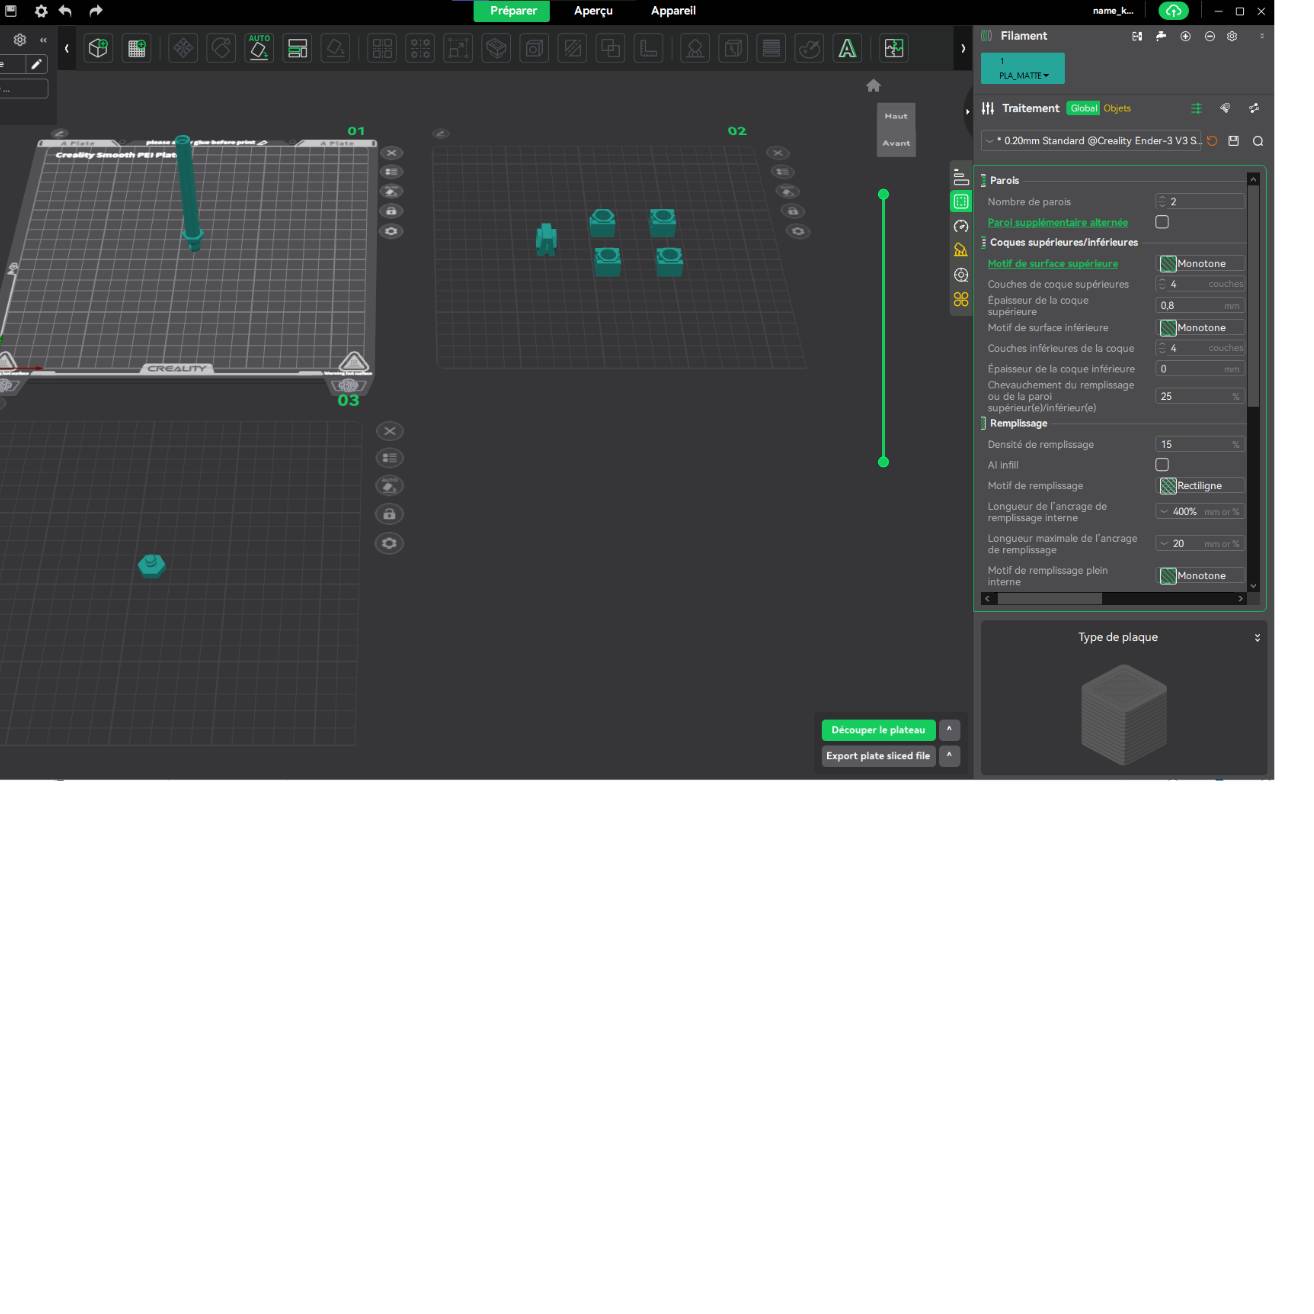1314x1314 pixels.
Task: Click the Nombre de parois field
Action: 1200,202
